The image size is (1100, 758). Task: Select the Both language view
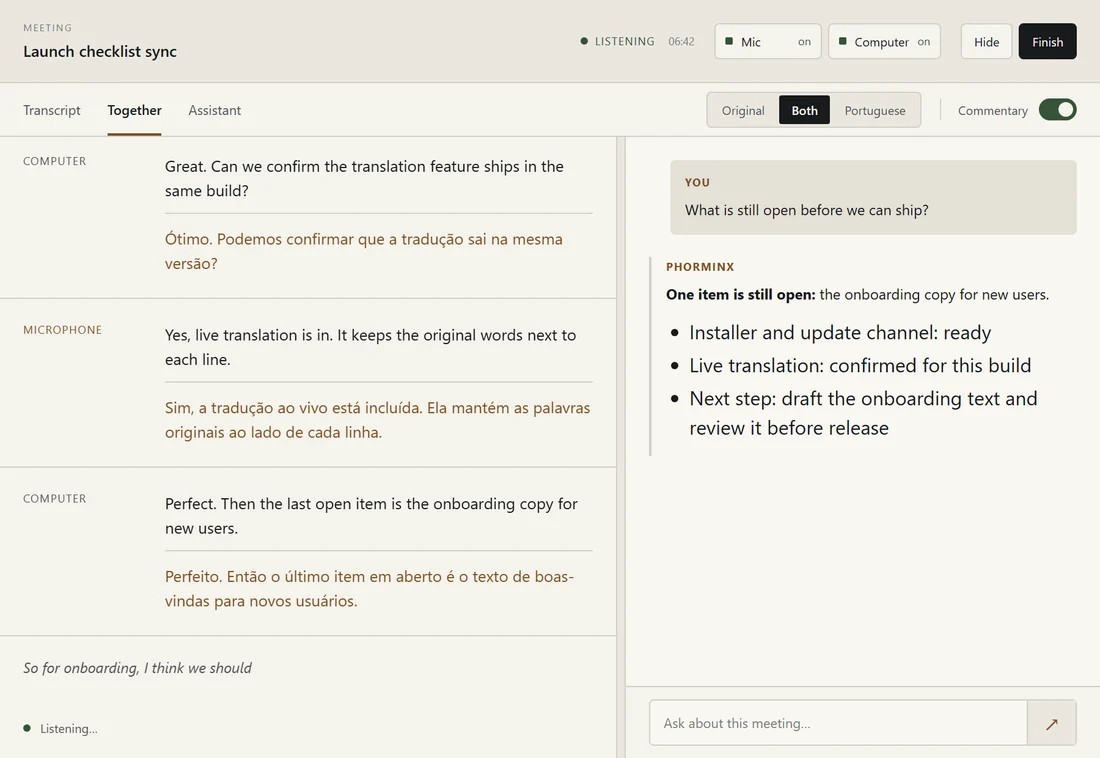point(804,110)
